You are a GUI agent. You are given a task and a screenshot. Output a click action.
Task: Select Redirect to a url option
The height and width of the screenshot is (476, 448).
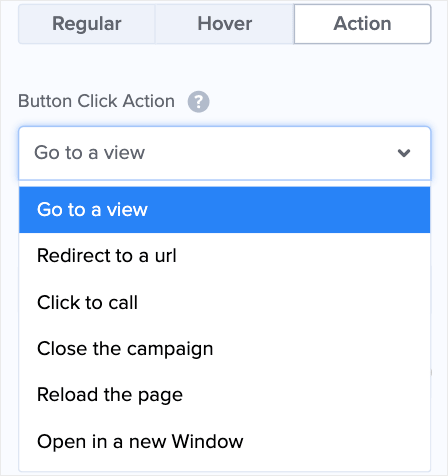tap(225, 256)
